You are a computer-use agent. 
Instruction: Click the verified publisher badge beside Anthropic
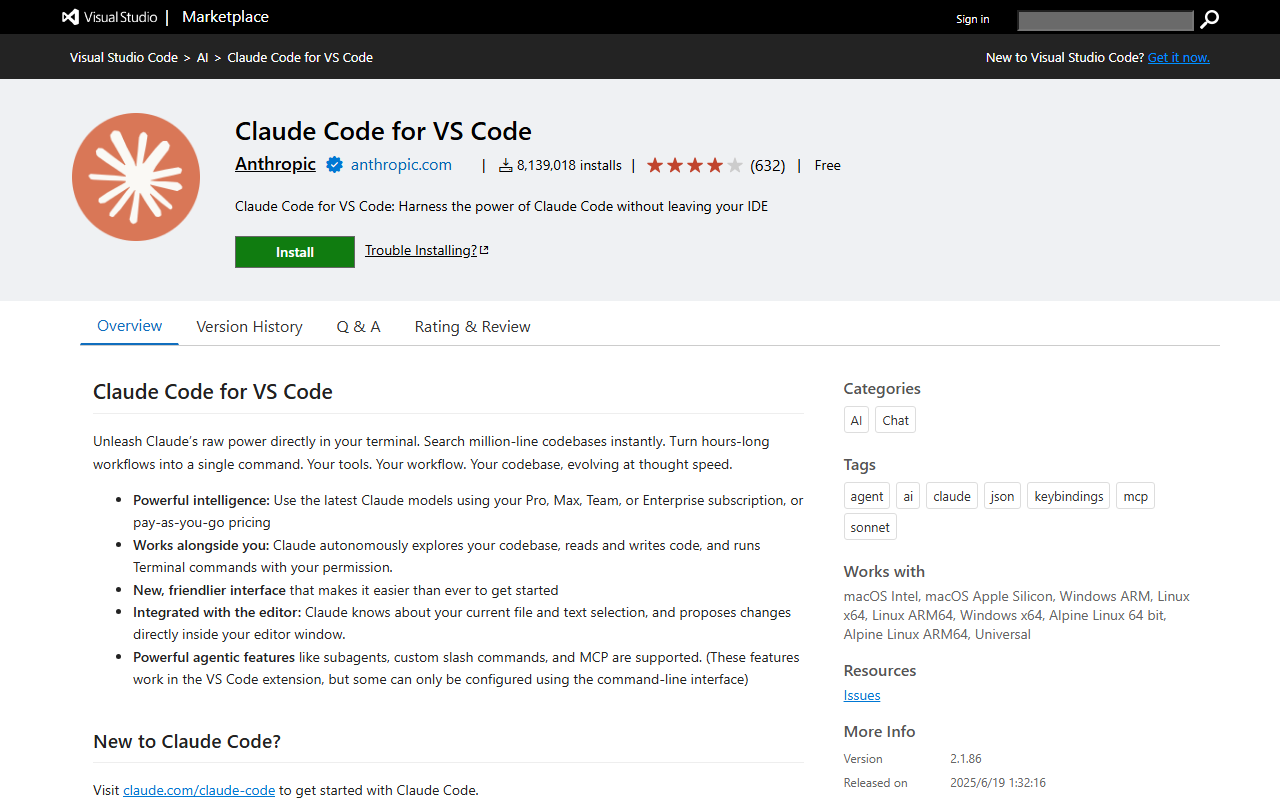(x=334, y=164)
